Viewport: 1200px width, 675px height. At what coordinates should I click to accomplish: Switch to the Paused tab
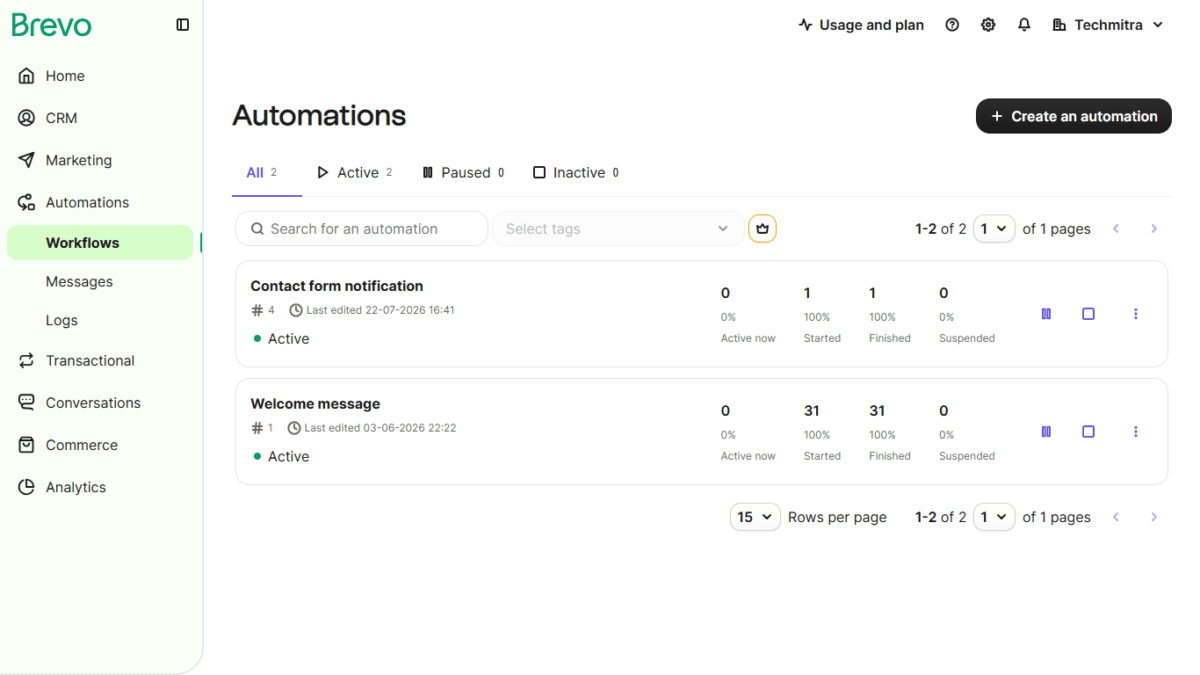point(463,173)
